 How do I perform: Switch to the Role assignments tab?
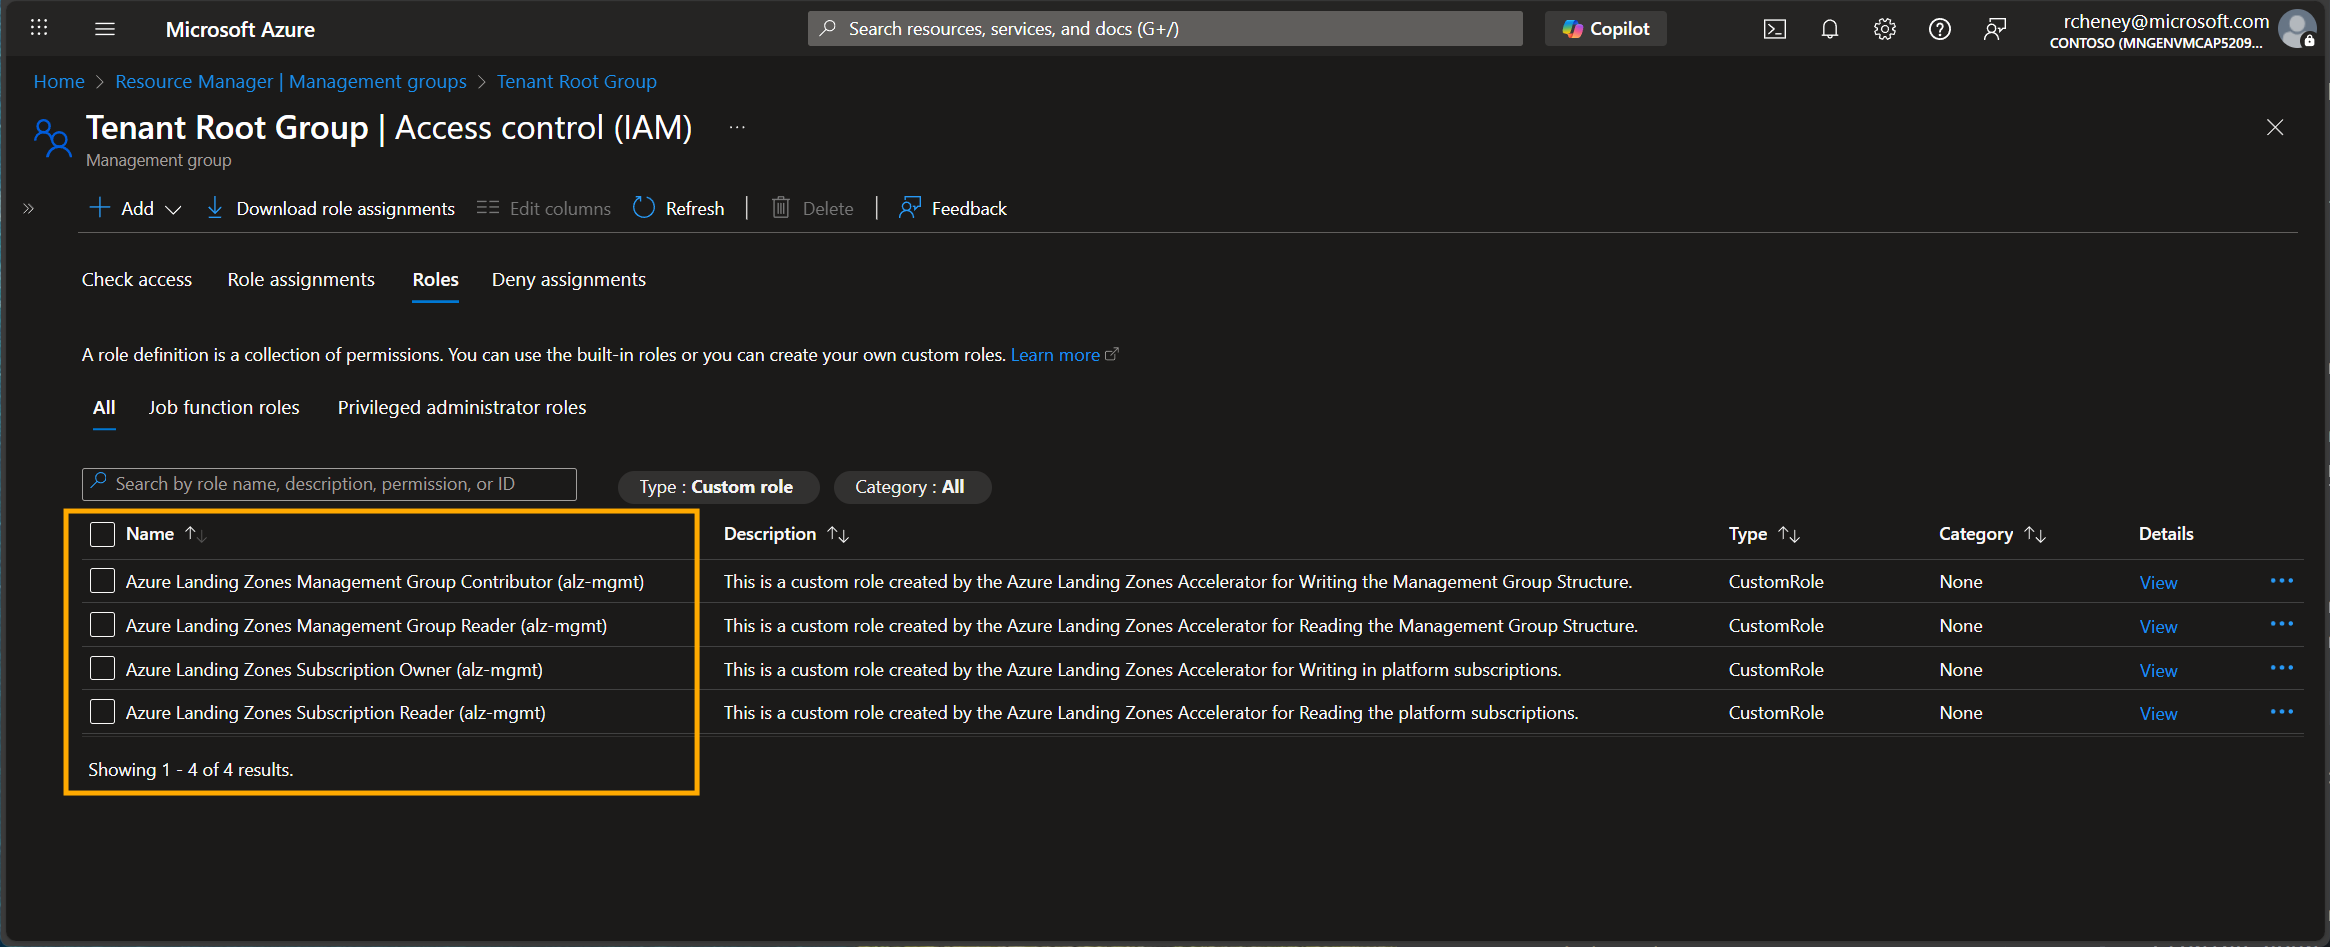click(301, 280)
